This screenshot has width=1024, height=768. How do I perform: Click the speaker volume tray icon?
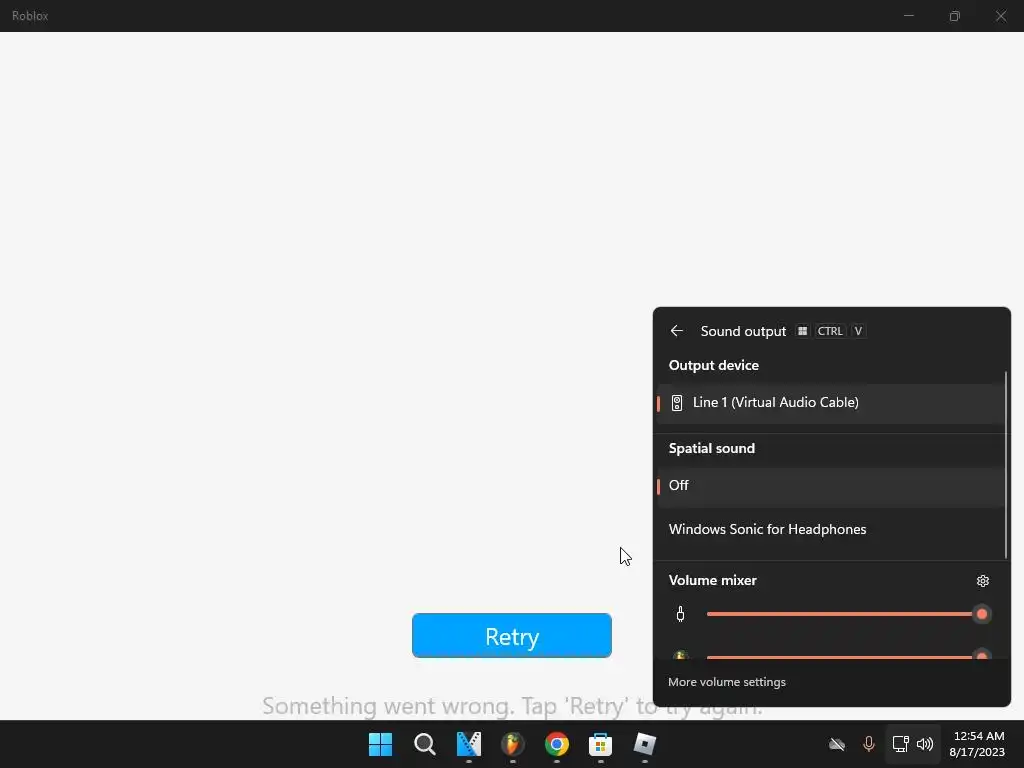coord(925,744)
